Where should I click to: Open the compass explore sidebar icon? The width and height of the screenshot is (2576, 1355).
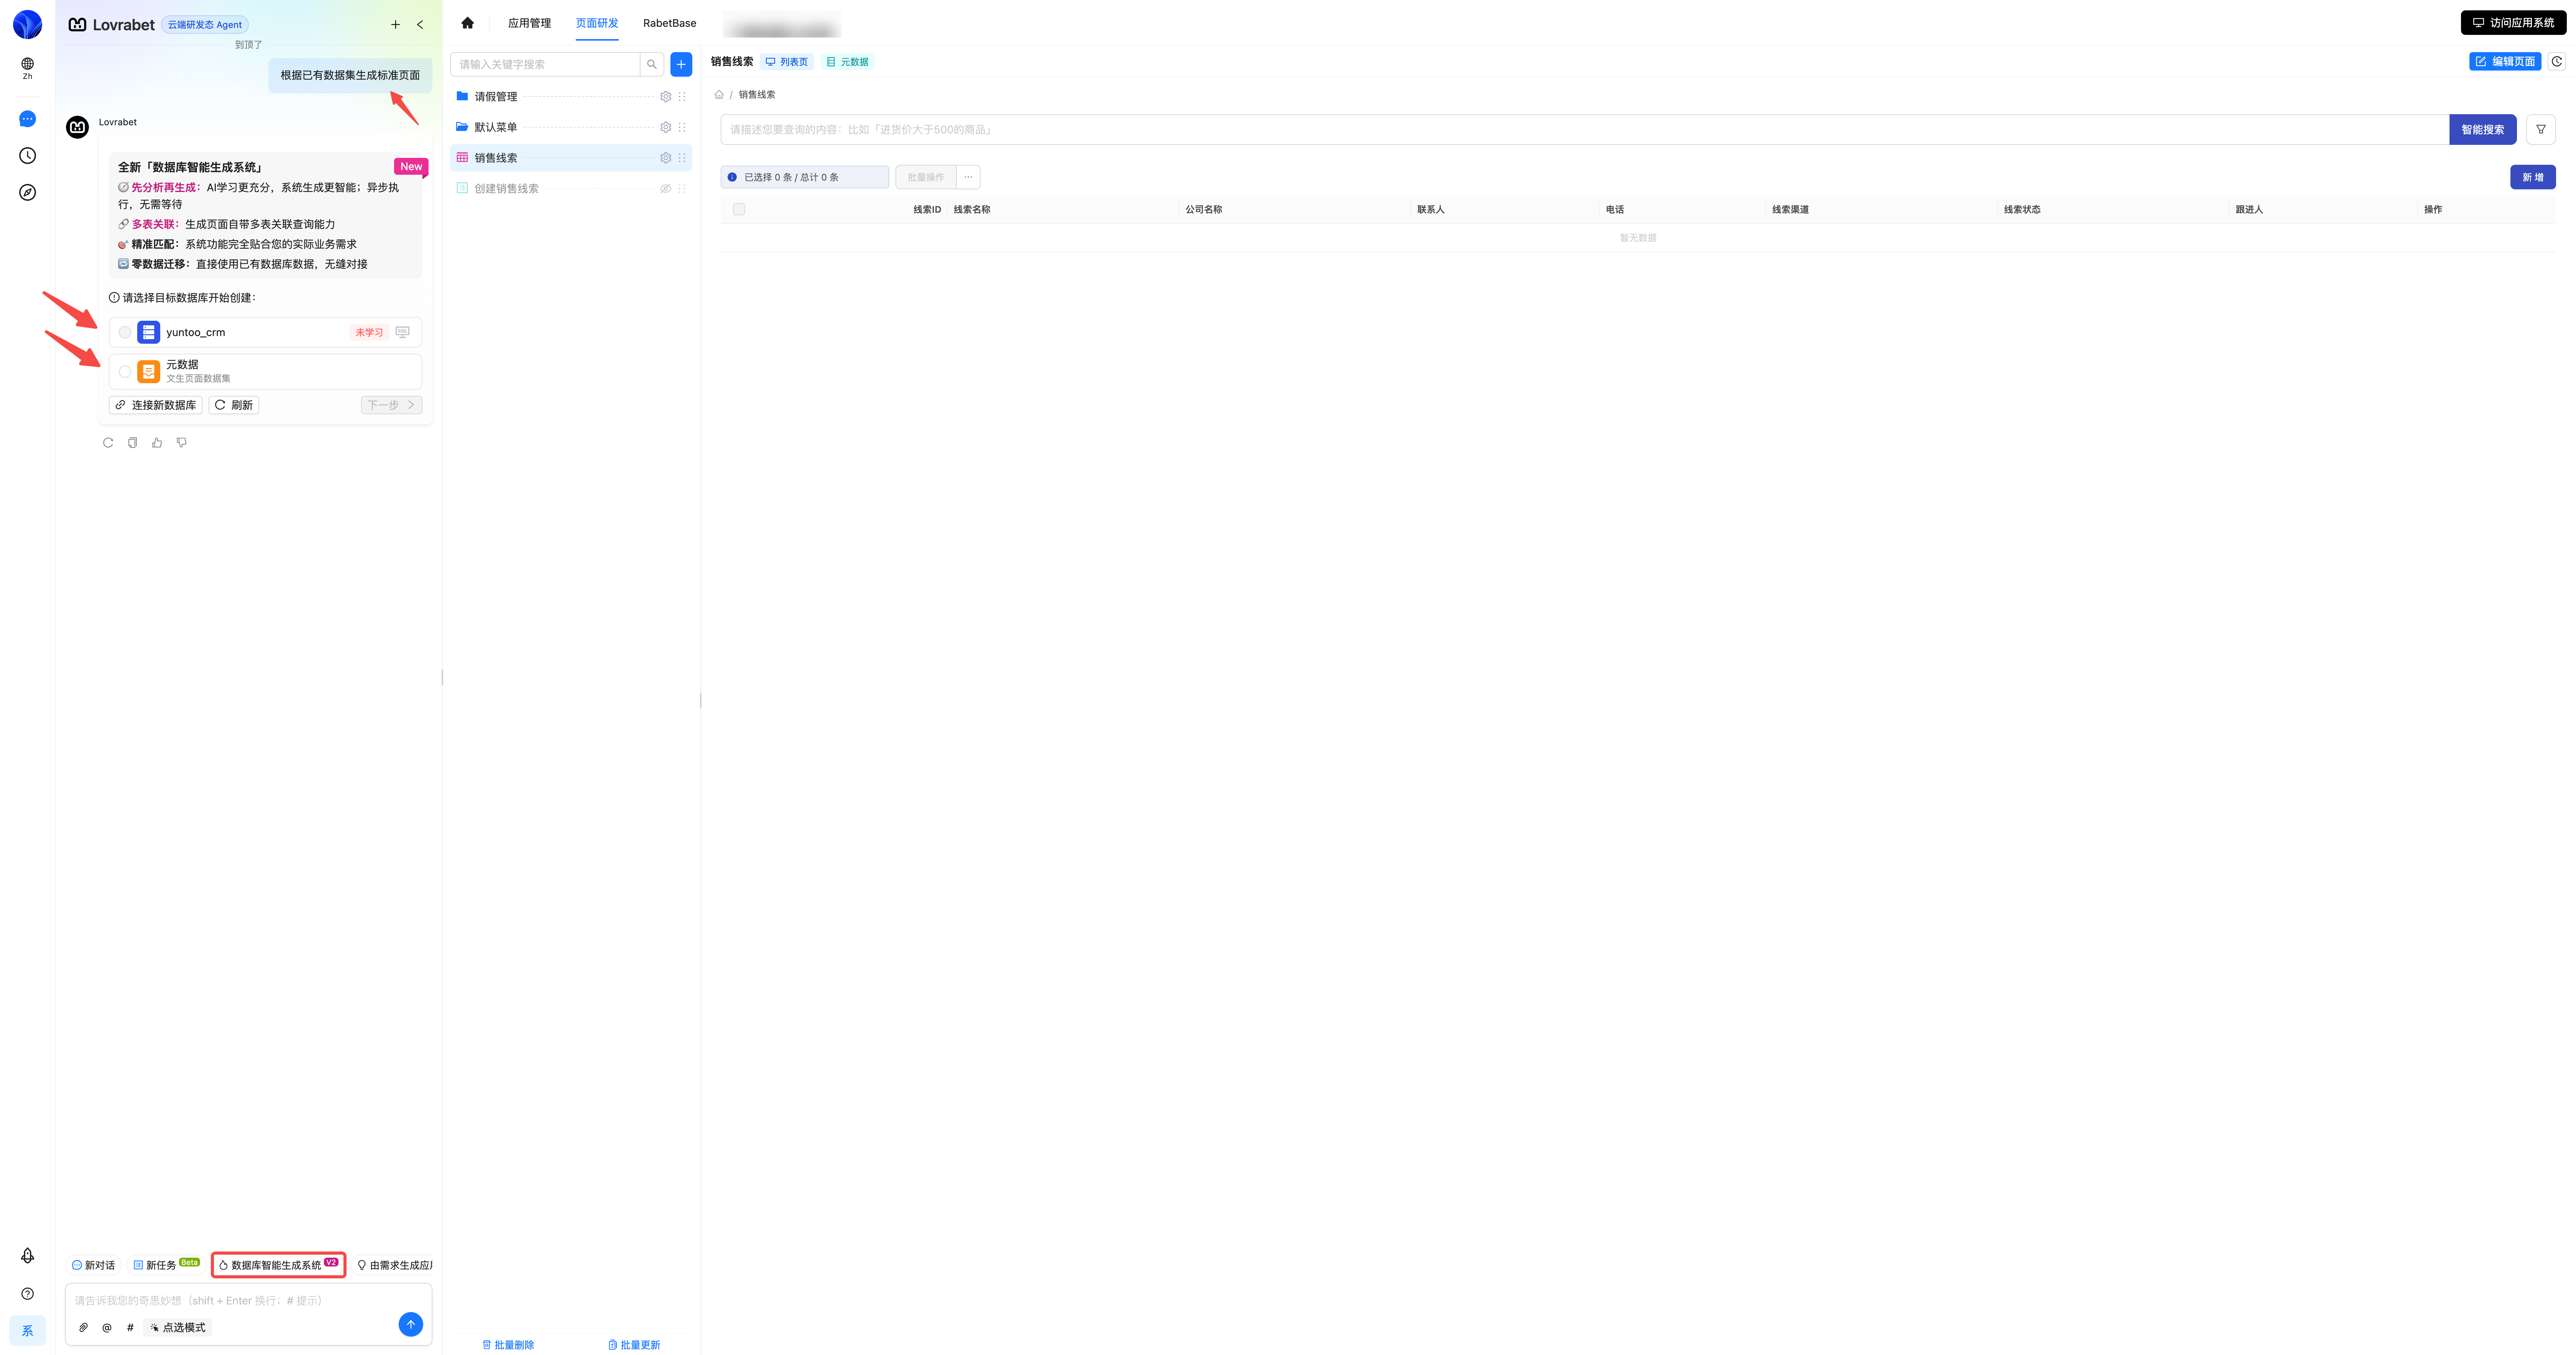[x=27, y=192]
